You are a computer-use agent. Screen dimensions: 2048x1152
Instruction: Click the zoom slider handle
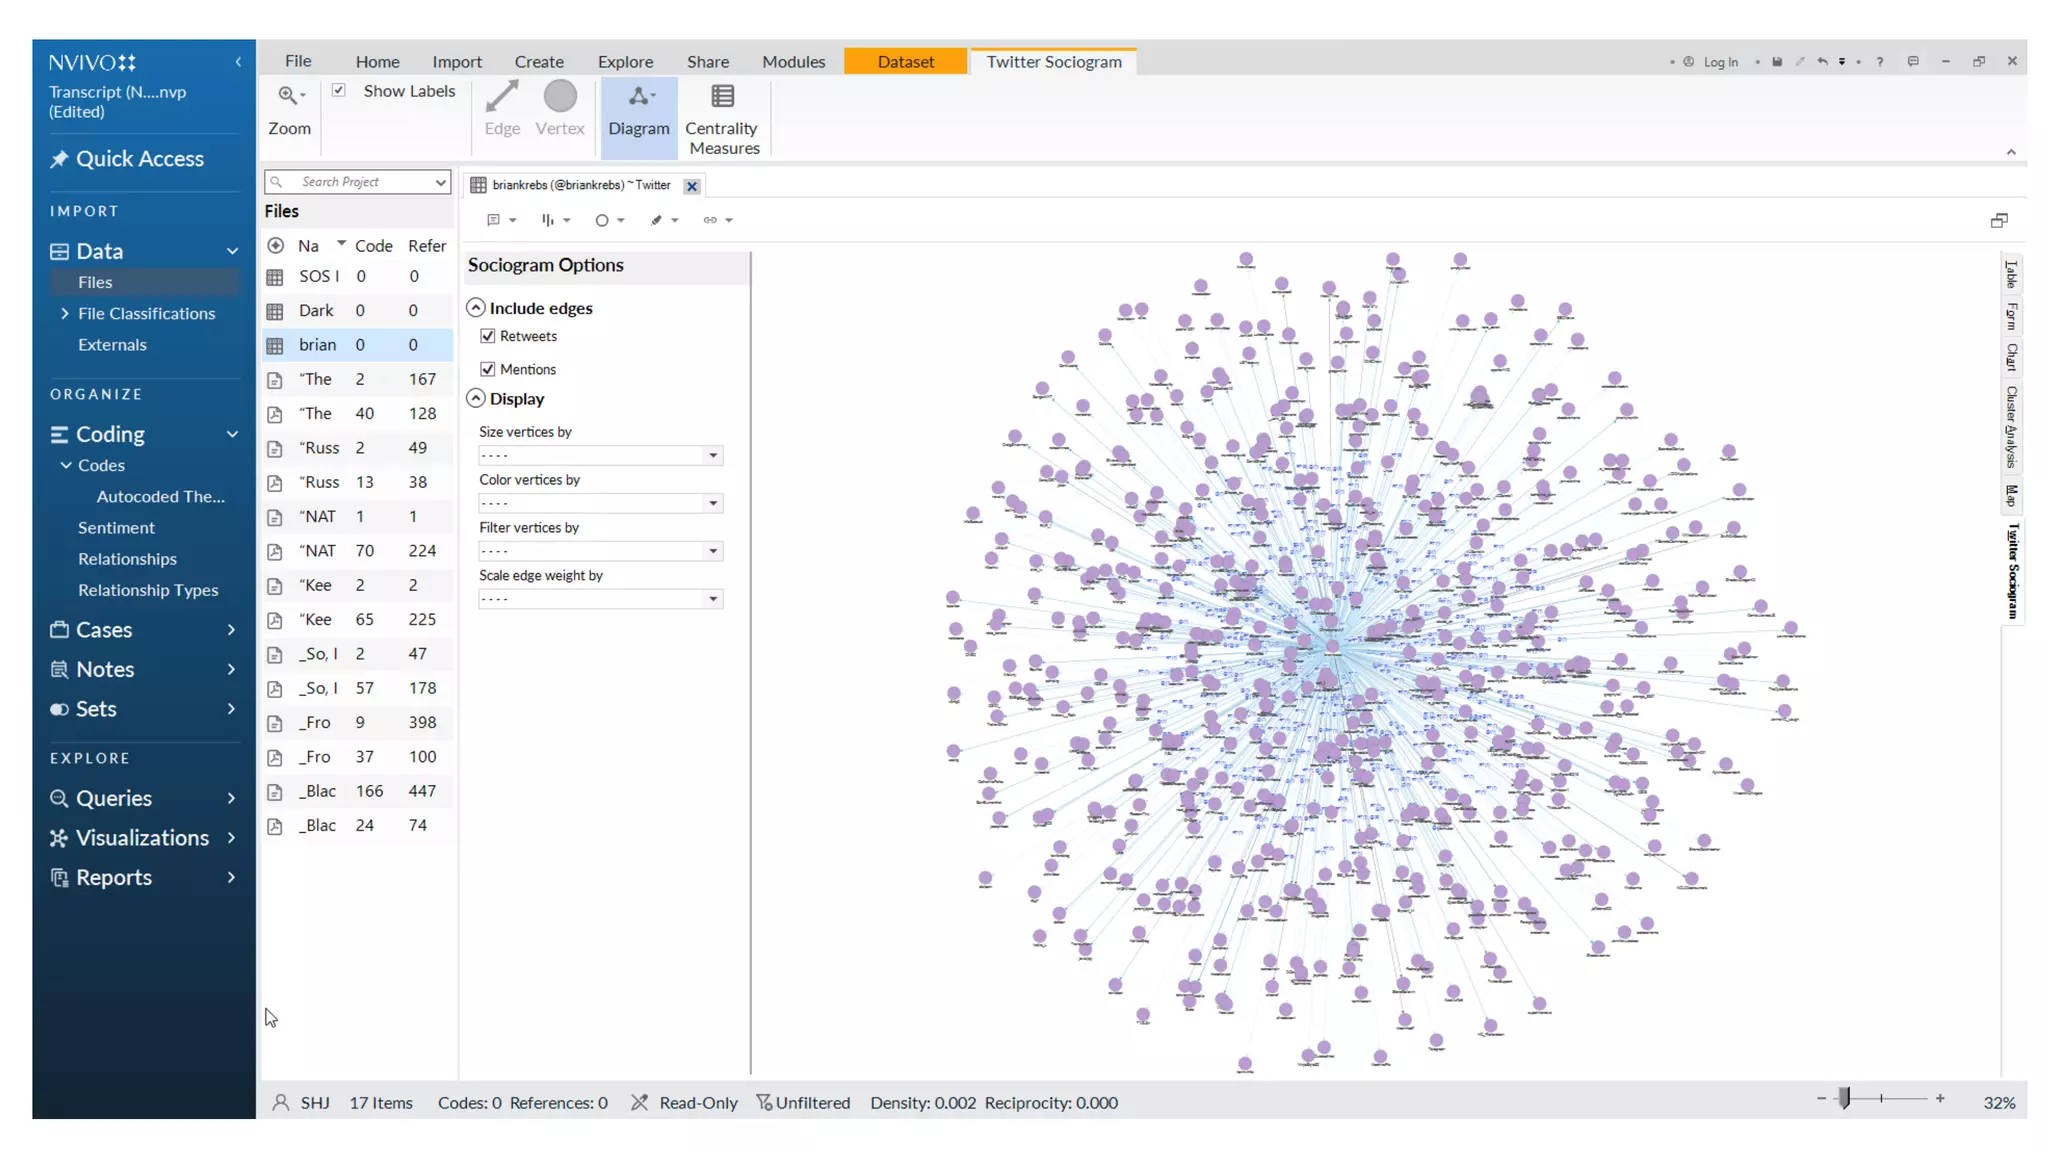1844,1098
